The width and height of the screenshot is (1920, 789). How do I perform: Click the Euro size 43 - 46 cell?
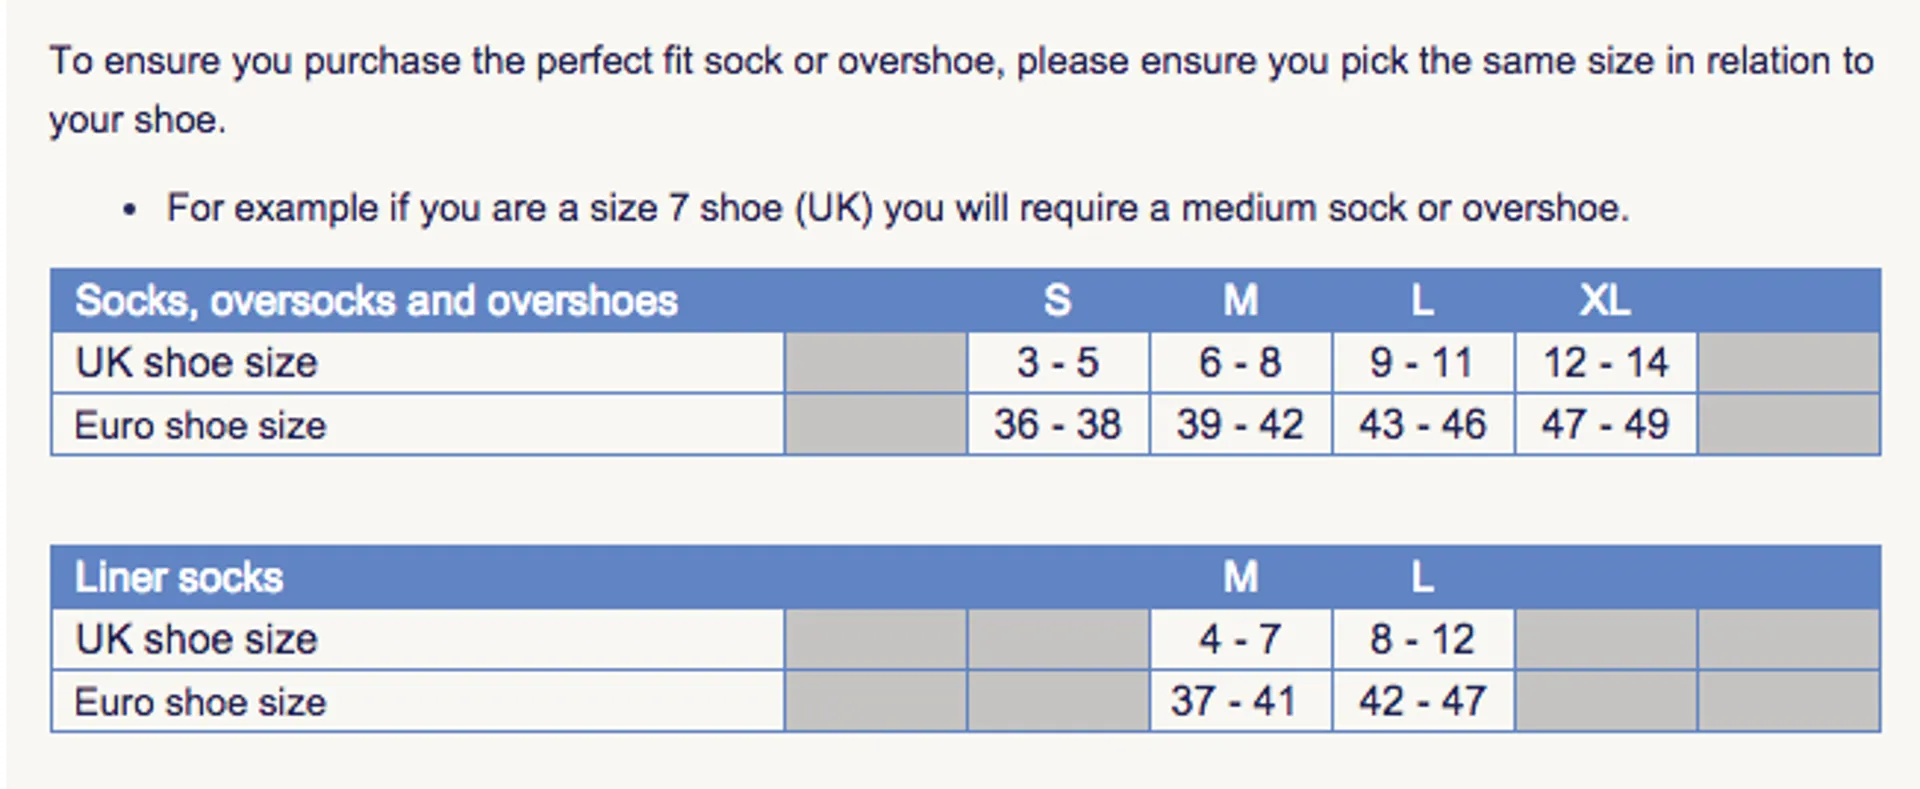coord(1422,424)
